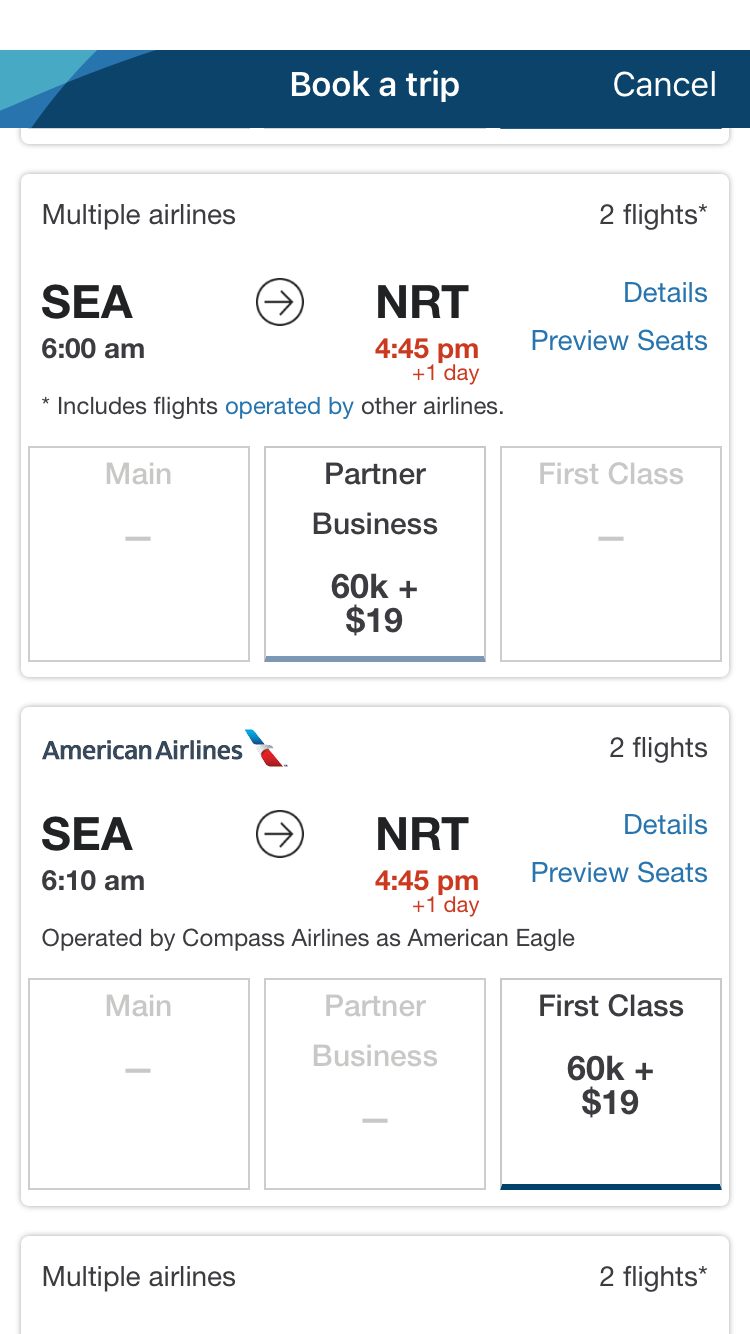750x1334 pixels.
Task: Select First Class fare 60k + $19
Action: pos(611,1084)
